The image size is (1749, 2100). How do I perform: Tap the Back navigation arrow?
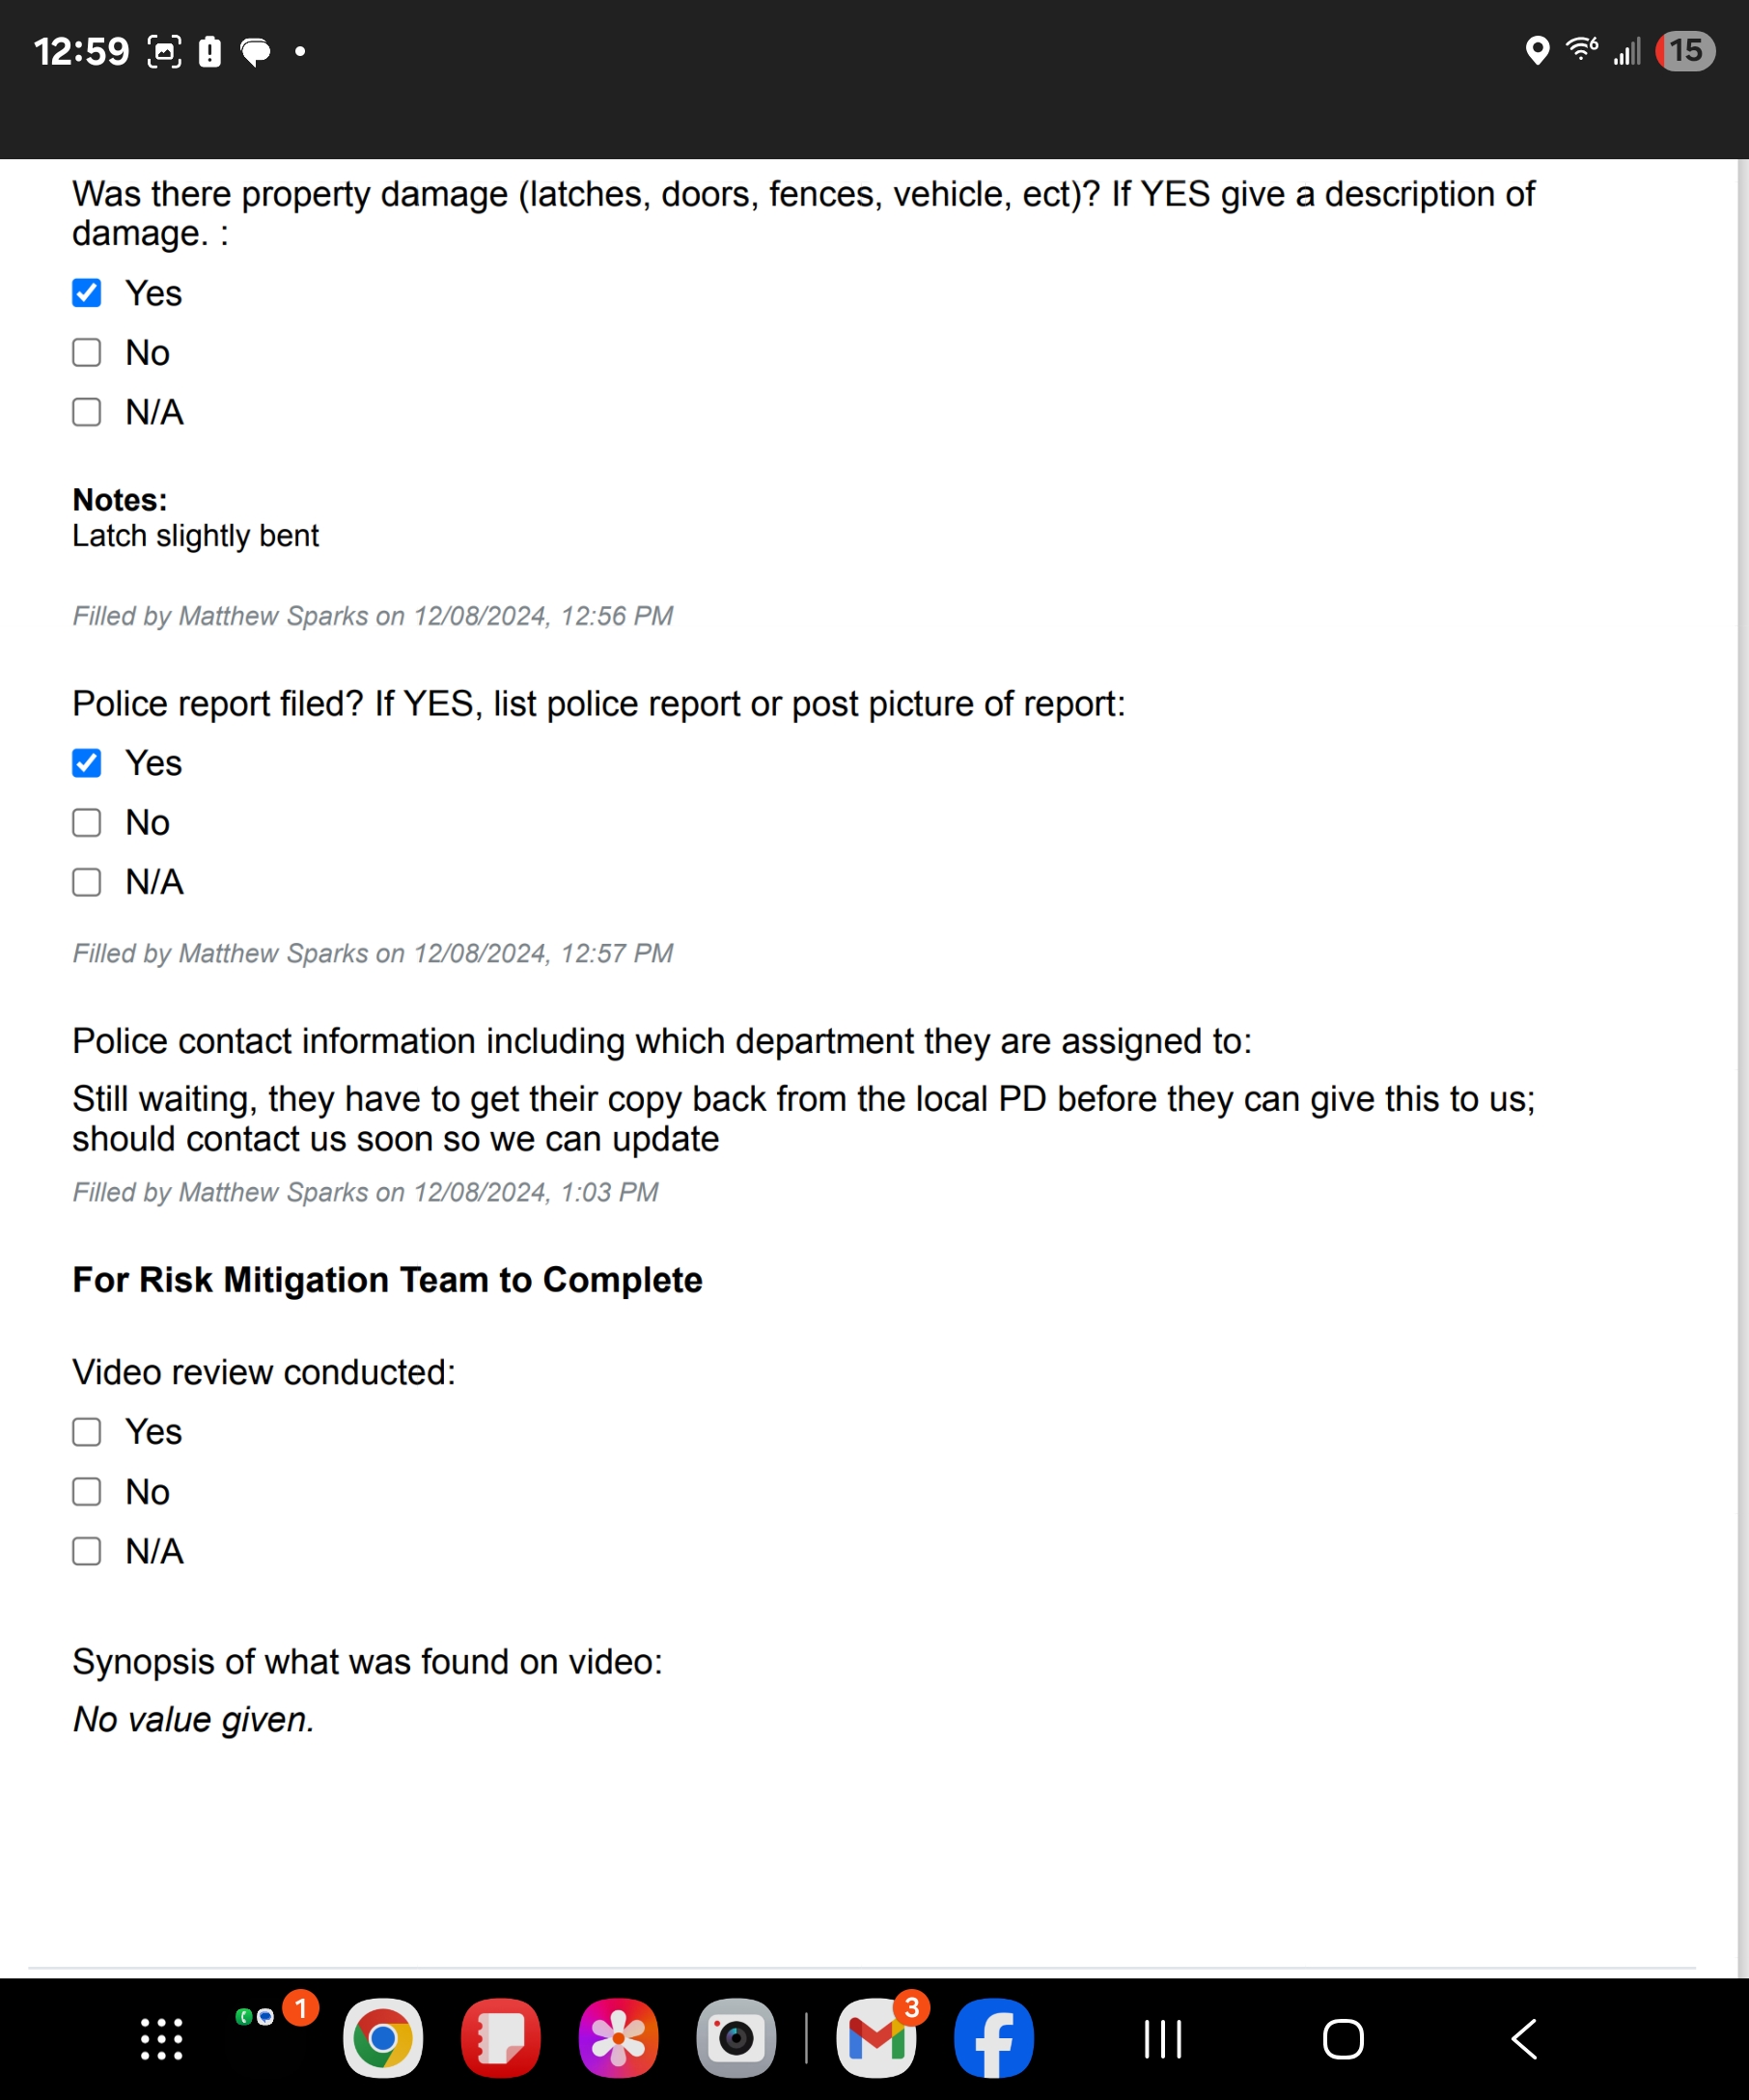click(1524, 2039)
